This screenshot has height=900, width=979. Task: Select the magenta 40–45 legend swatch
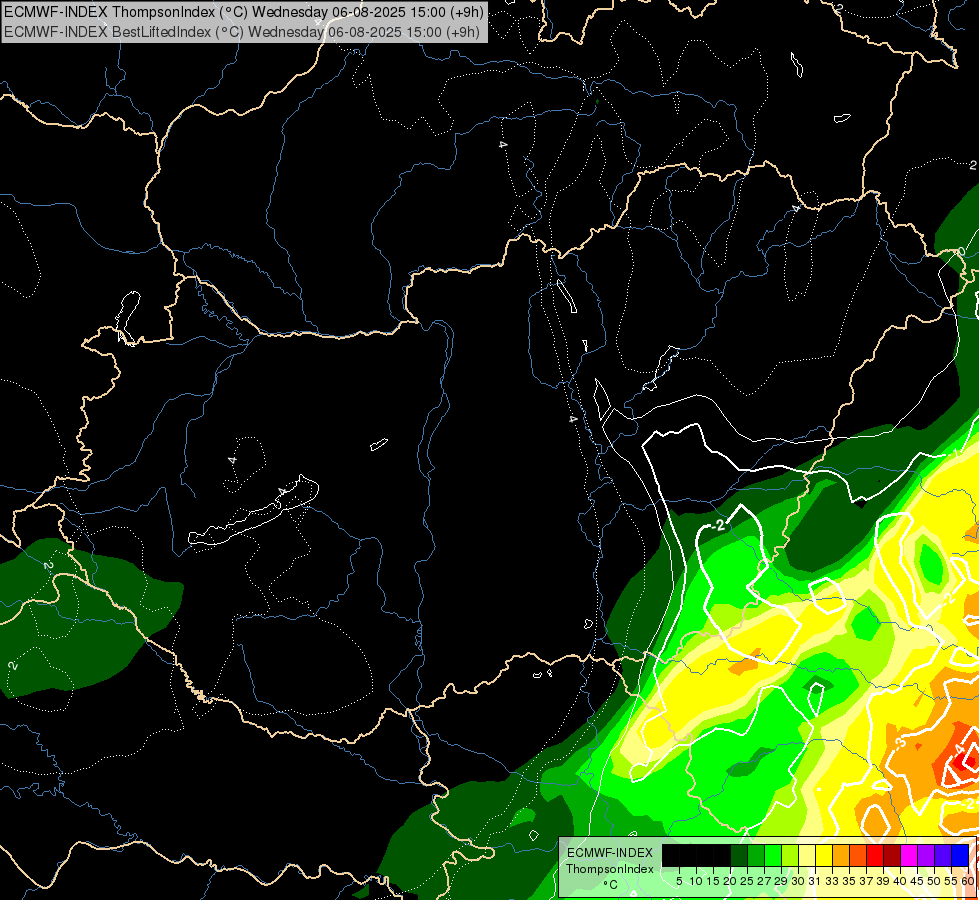click(x=909, y=855)
